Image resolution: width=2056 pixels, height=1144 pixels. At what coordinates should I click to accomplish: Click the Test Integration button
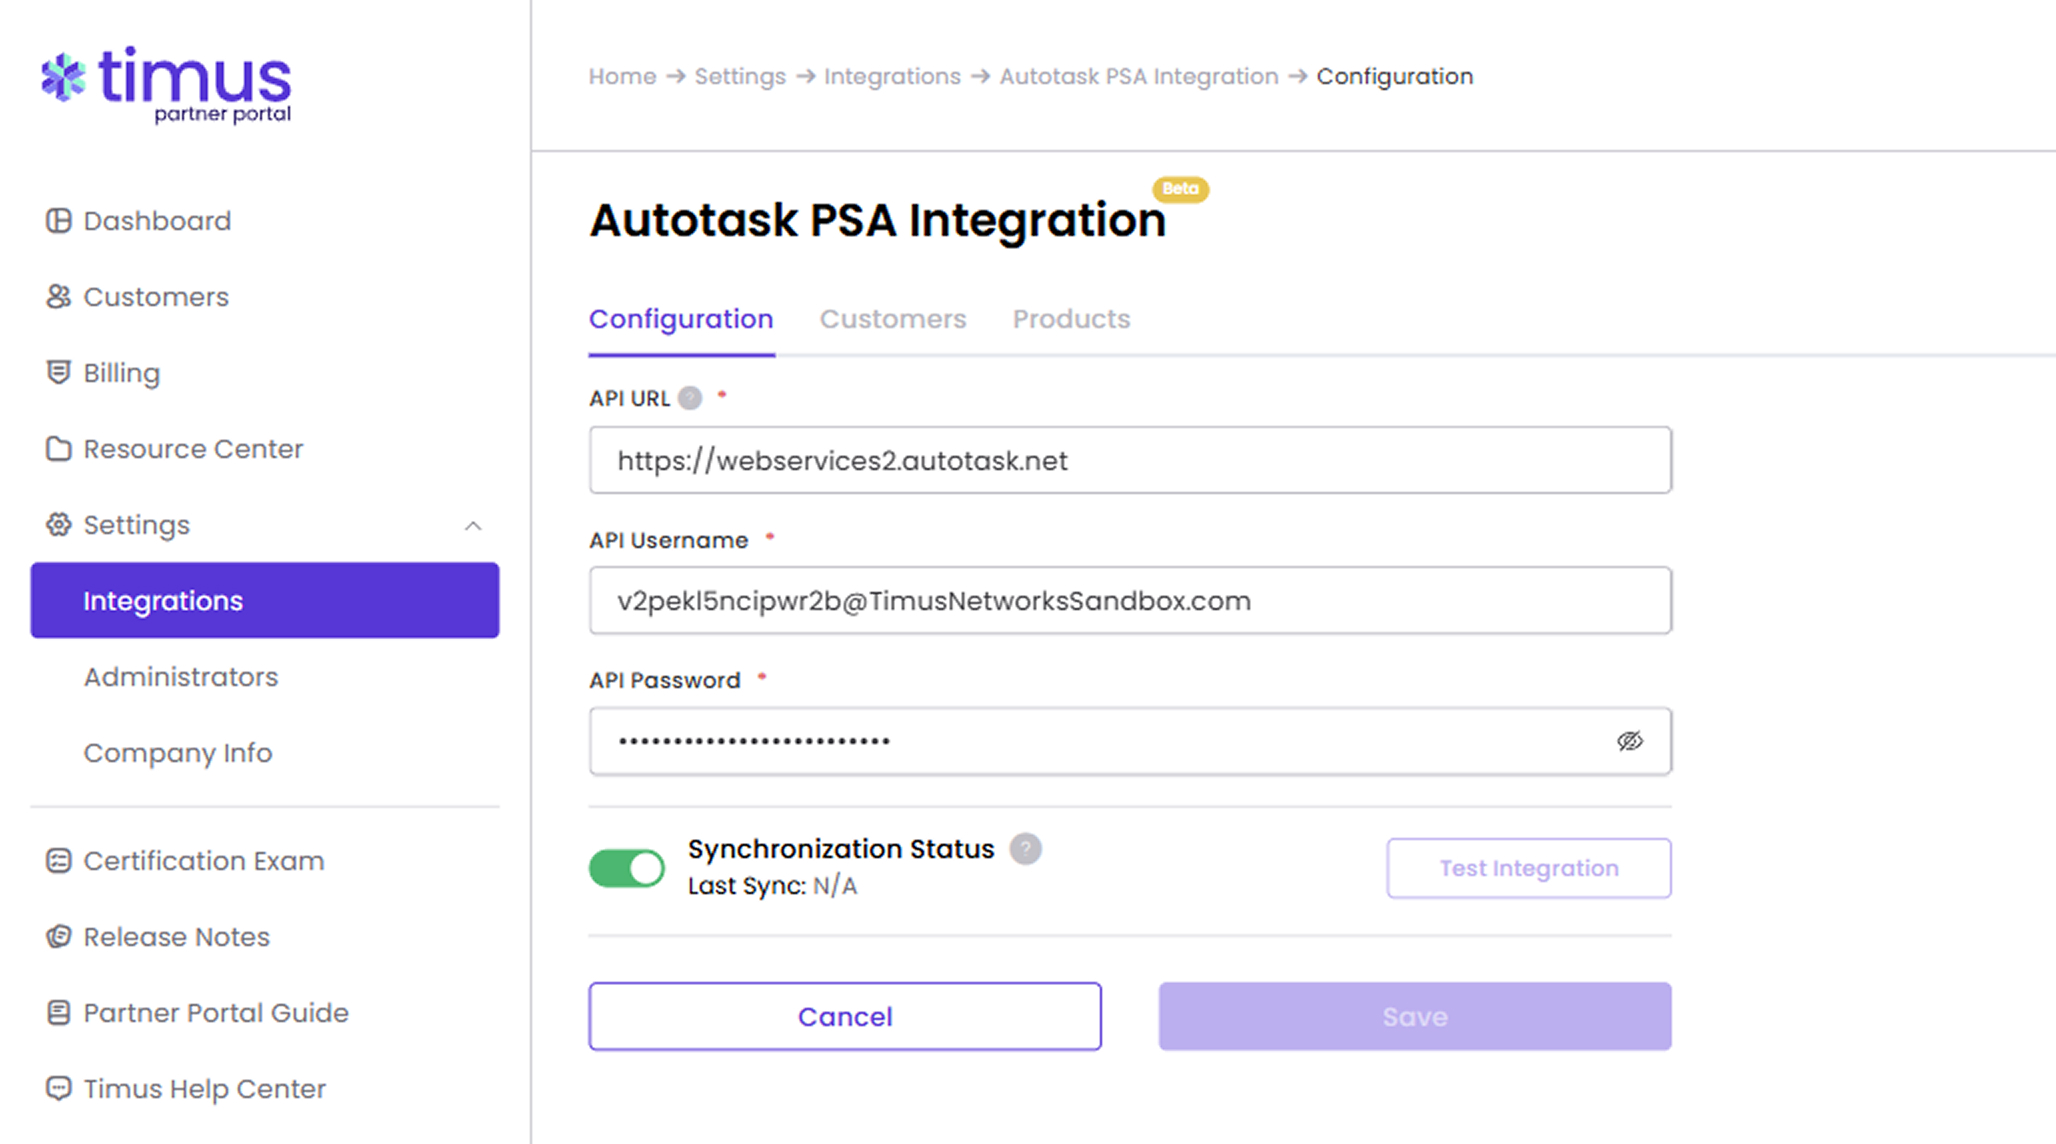click(1528, 868)
